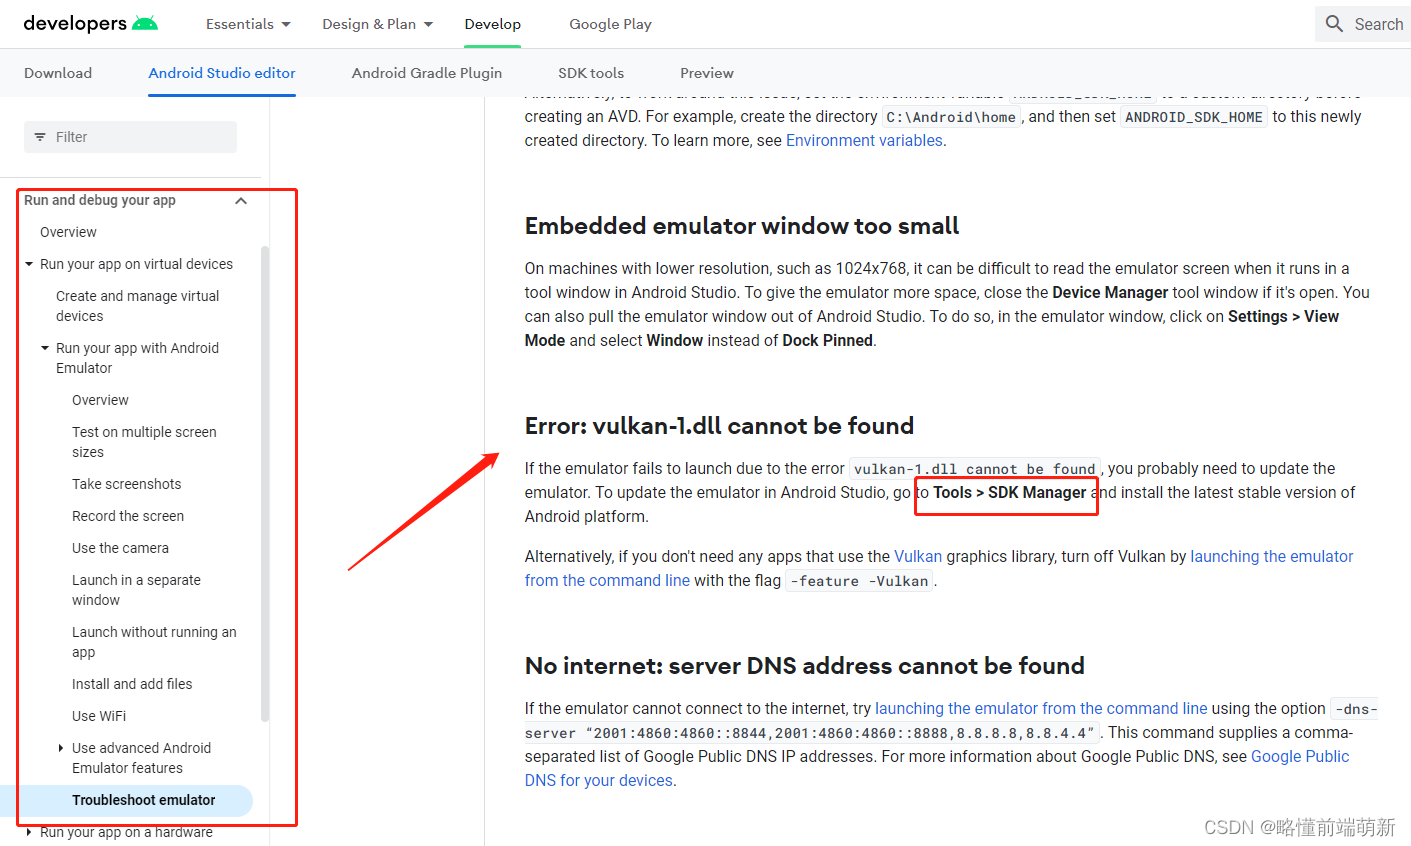Open the Google Play menu item

click(610, 23)
